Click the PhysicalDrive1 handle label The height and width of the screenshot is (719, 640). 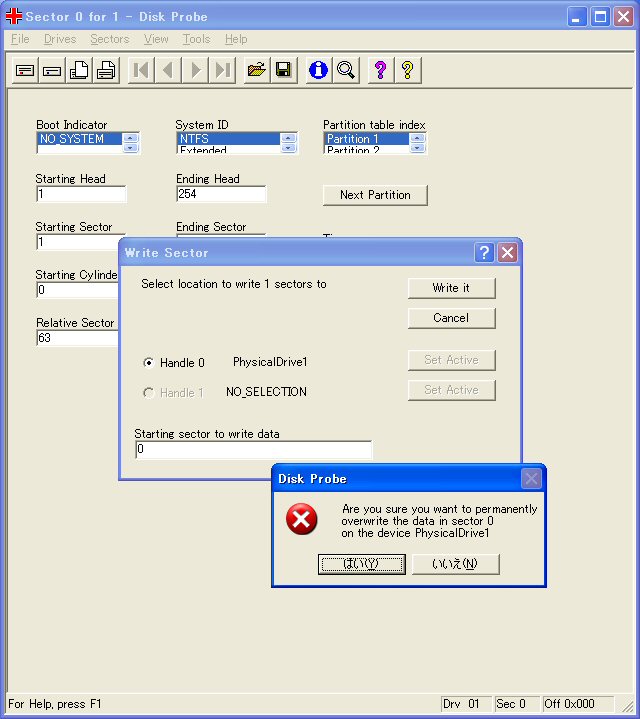pos(270,362)
